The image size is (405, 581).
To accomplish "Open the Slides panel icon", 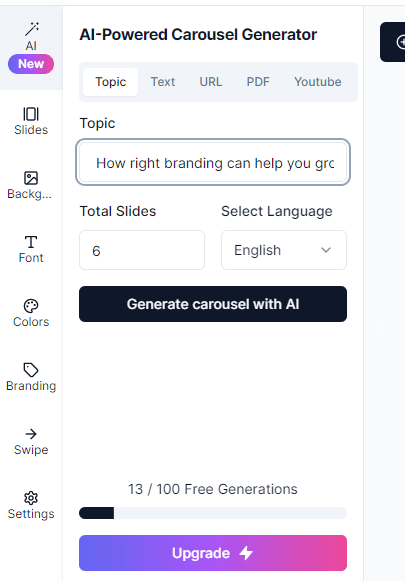I will [x=31, y=114].
